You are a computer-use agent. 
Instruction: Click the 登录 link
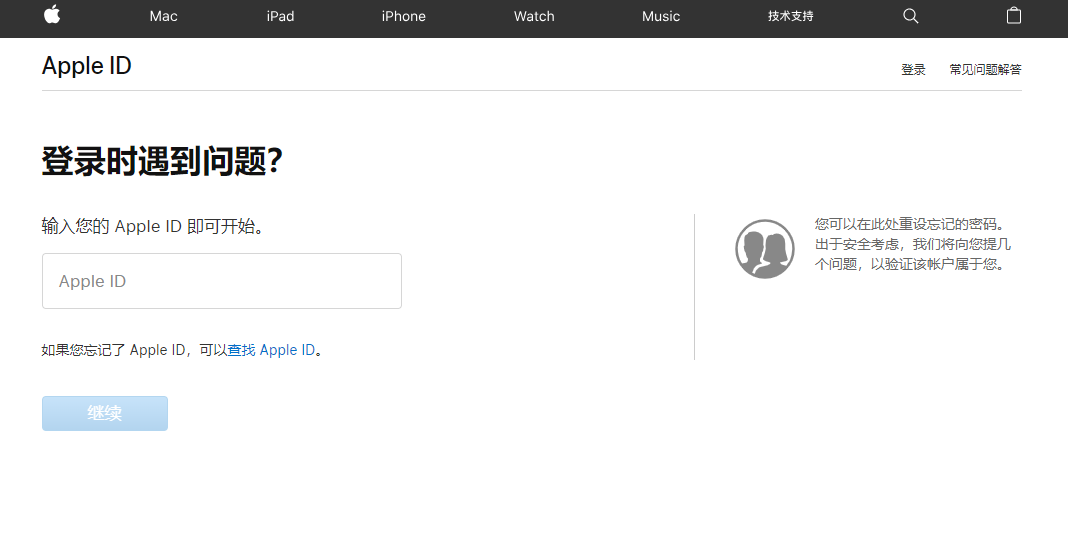tap(913, 69)
